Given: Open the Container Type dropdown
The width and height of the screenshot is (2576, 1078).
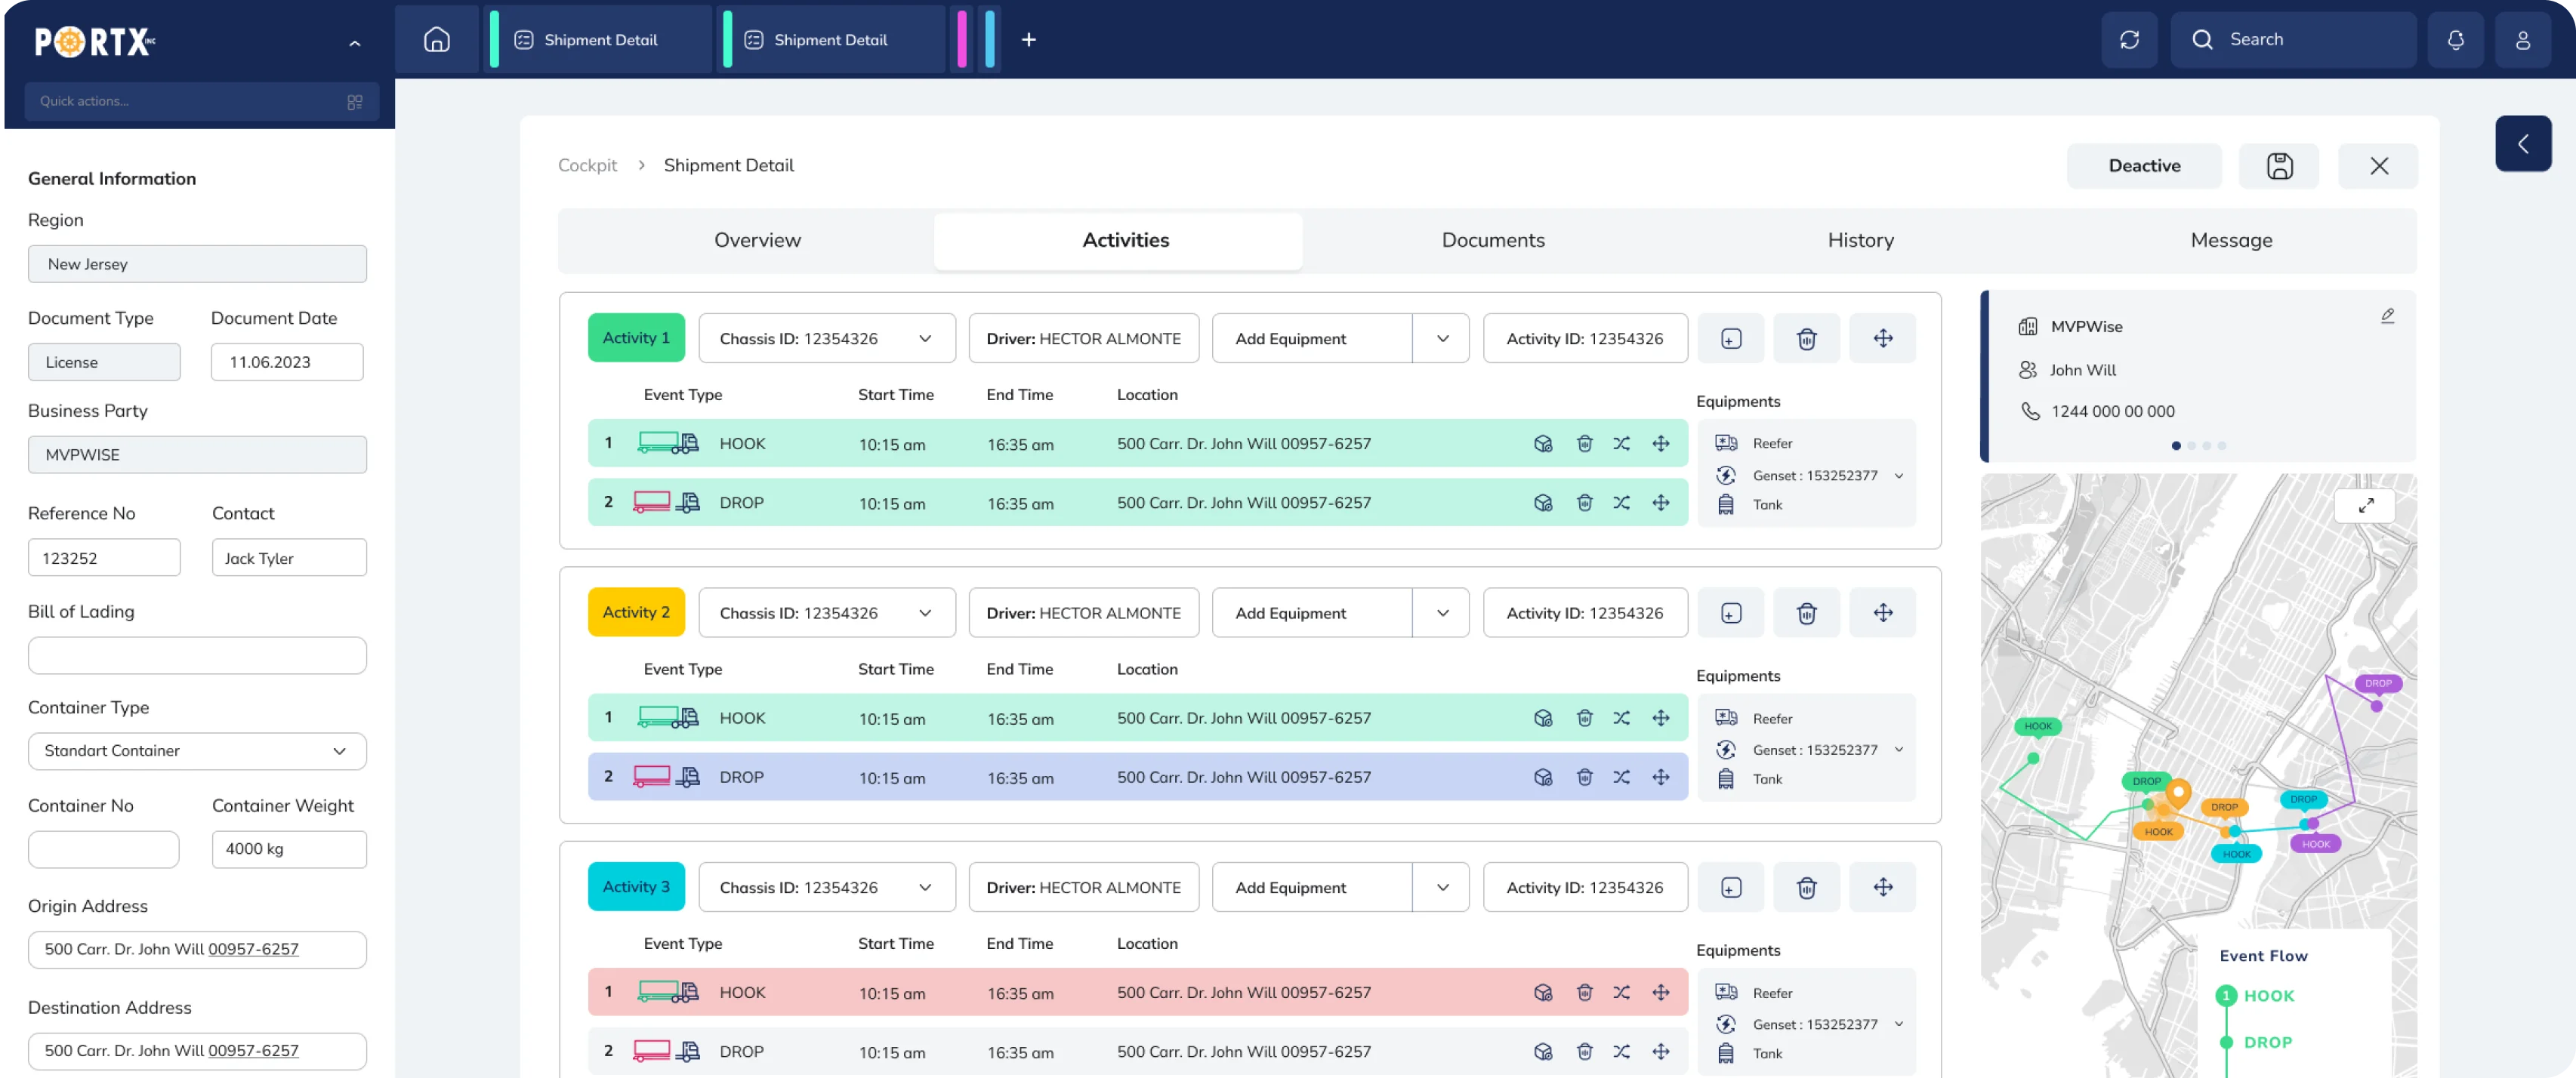Looking at the screenshot, I should (x=197, y=751).
